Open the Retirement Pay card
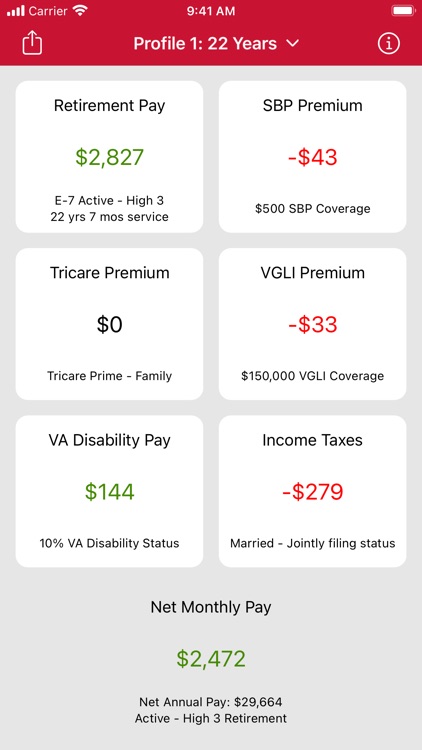This screenshot has height=750, width=422. 110,157
